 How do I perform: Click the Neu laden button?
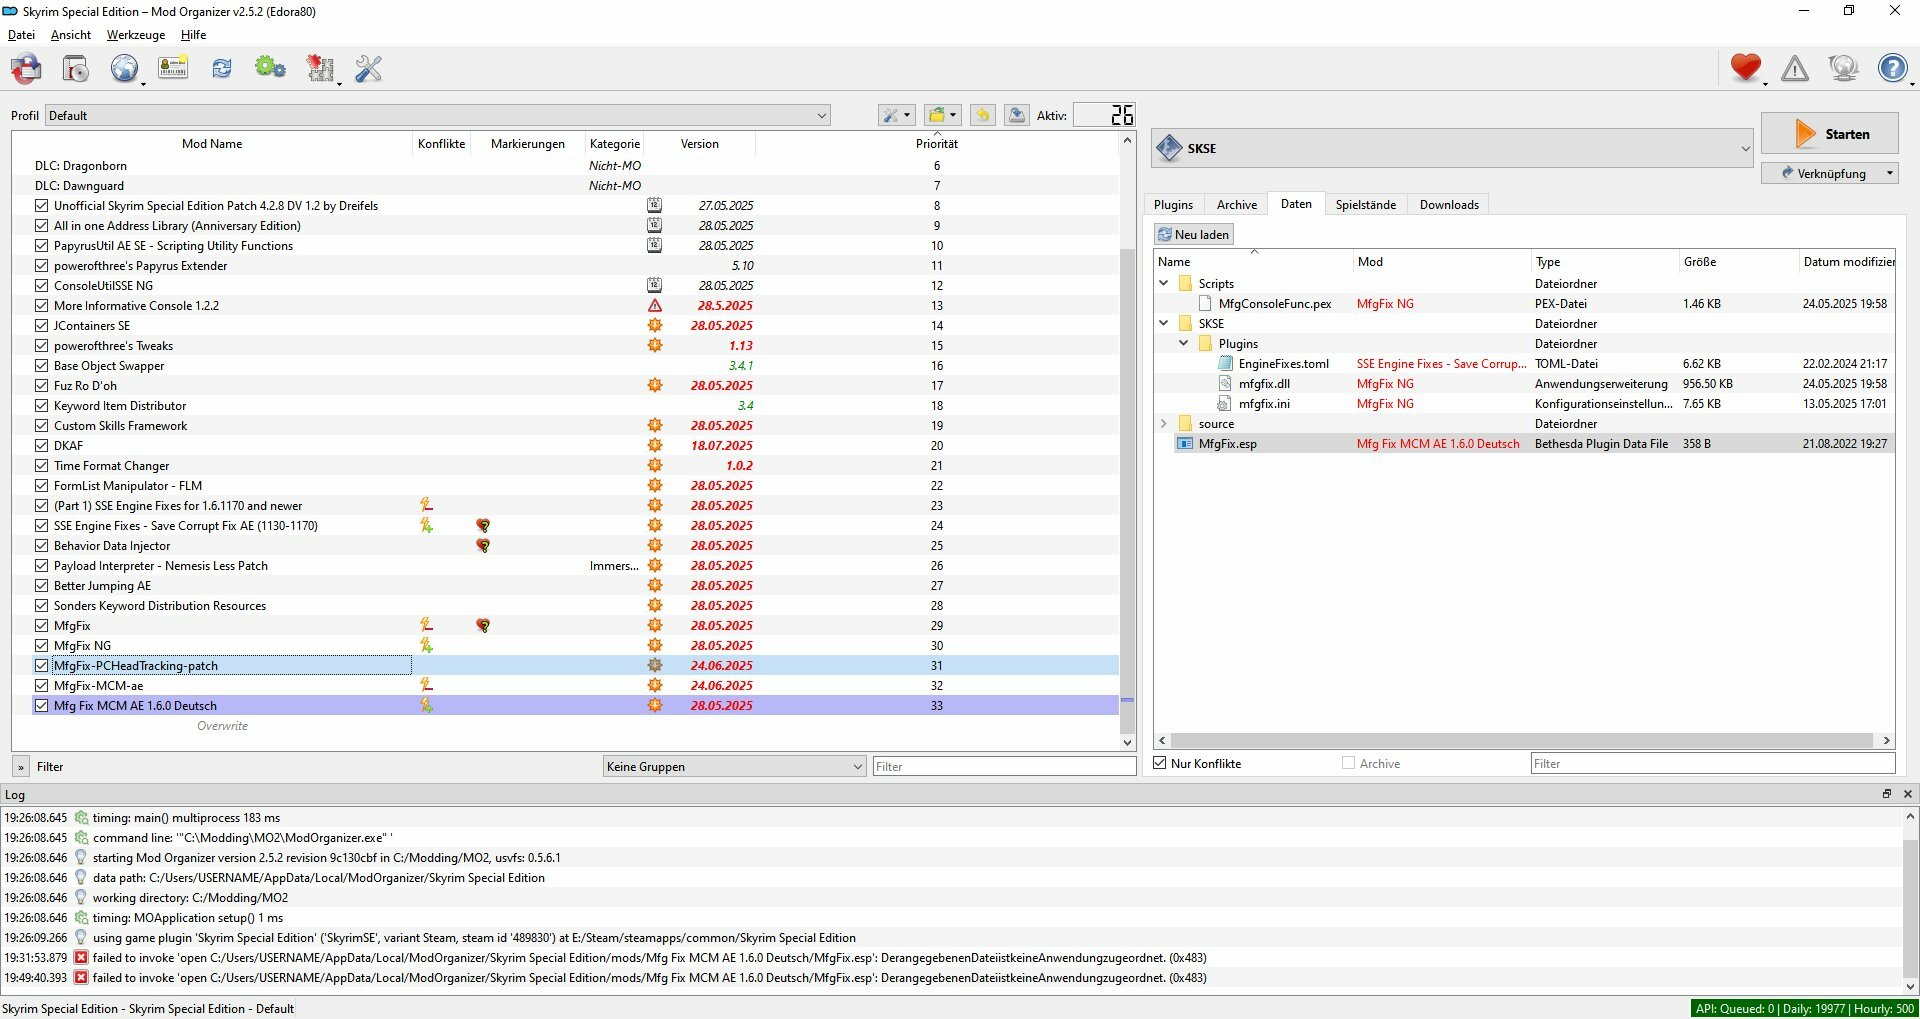[1194, 235]
